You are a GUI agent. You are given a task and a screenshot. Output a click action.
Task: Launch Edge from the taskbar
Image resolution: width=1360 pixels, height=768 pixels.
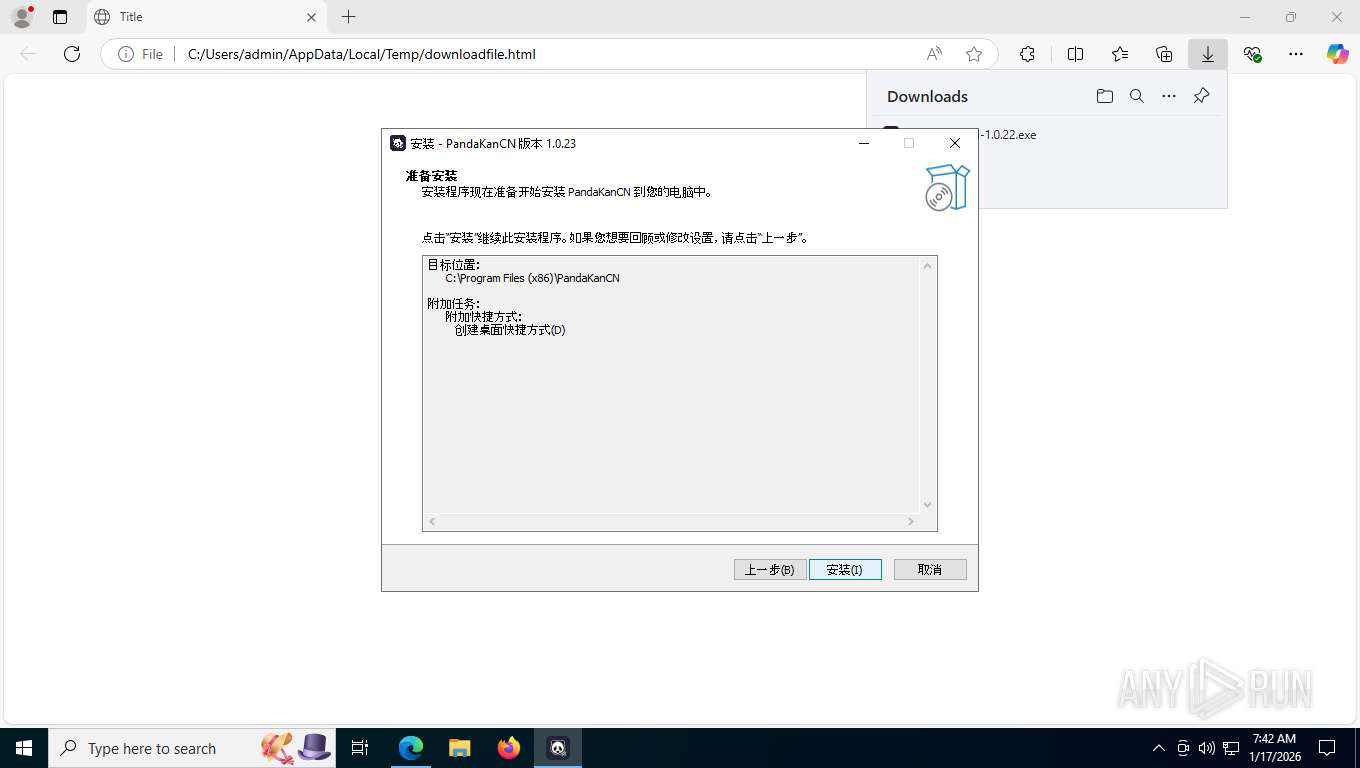[x=411, y=748]
